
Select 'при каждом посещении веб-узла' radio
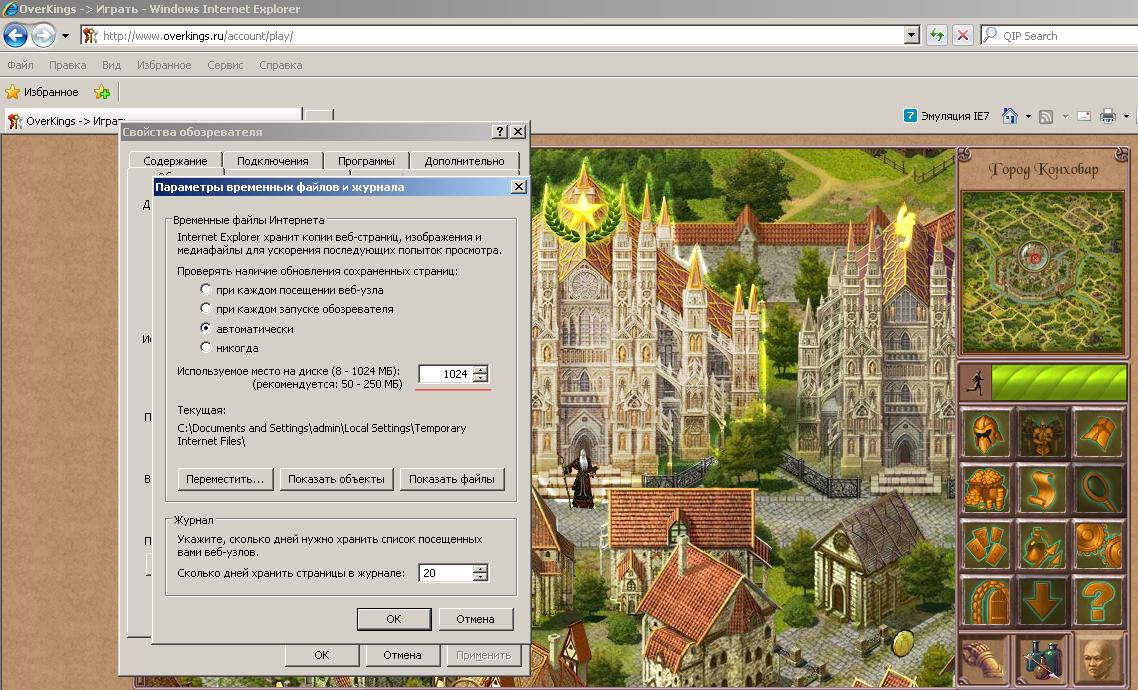pos(206,289)
